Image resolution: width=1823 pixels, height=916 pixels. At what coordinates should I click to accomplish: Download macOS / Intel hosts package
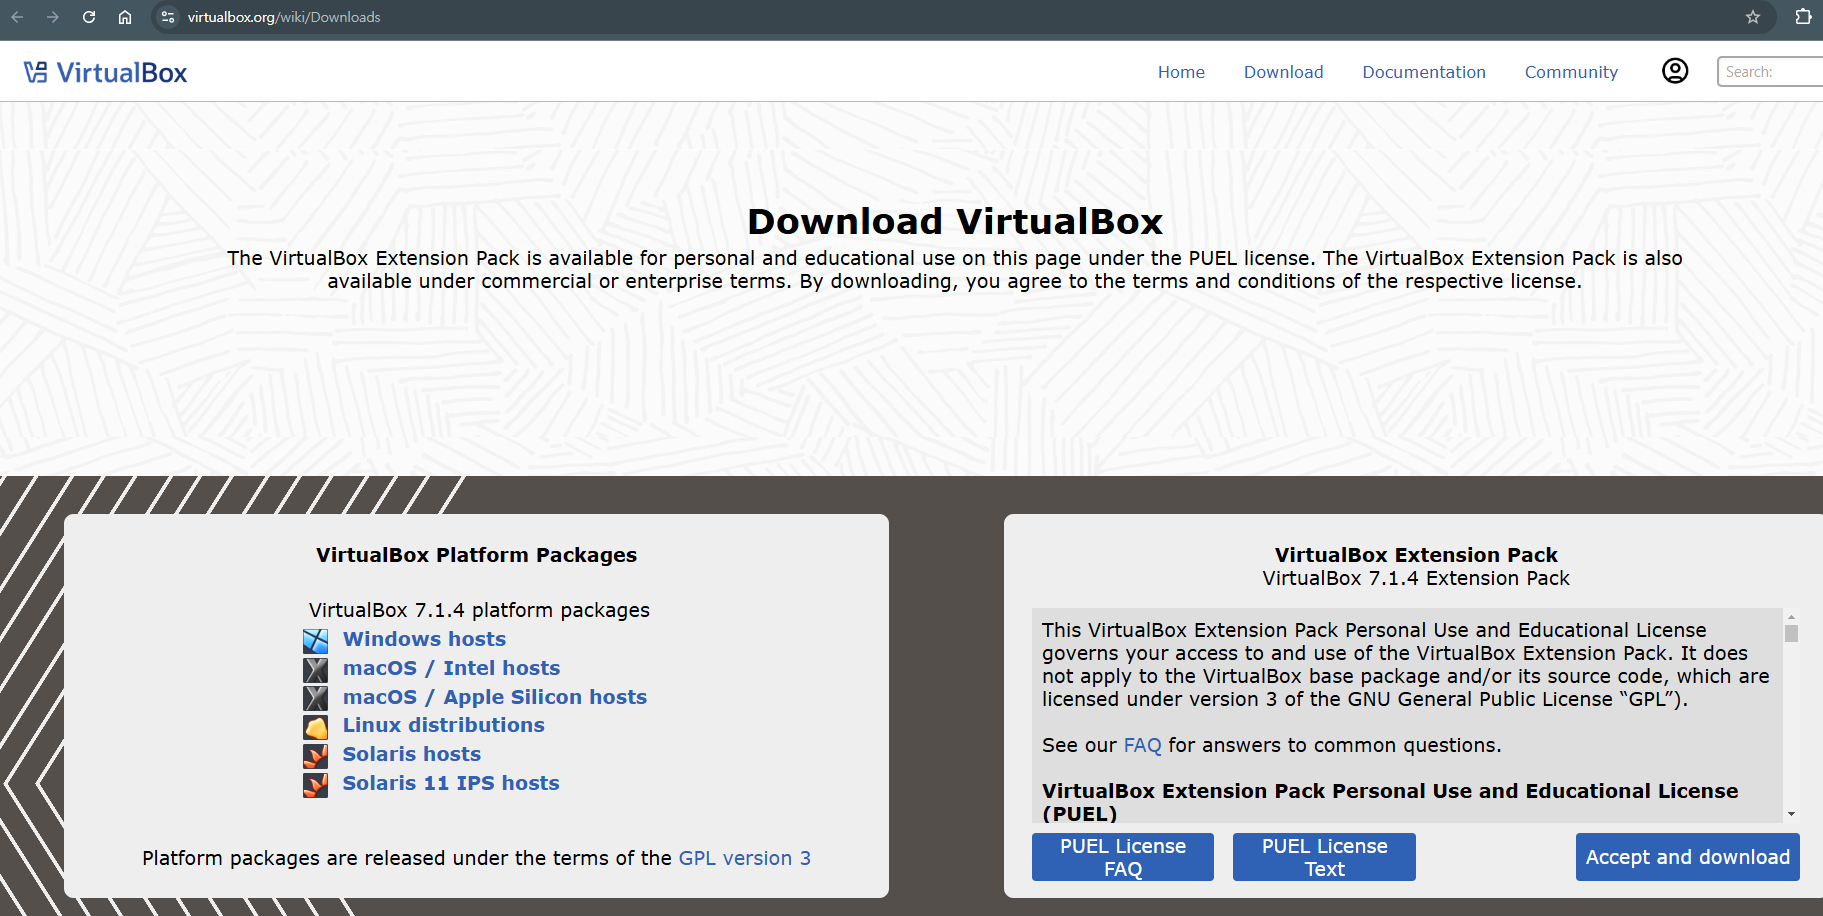coord(451,668)
